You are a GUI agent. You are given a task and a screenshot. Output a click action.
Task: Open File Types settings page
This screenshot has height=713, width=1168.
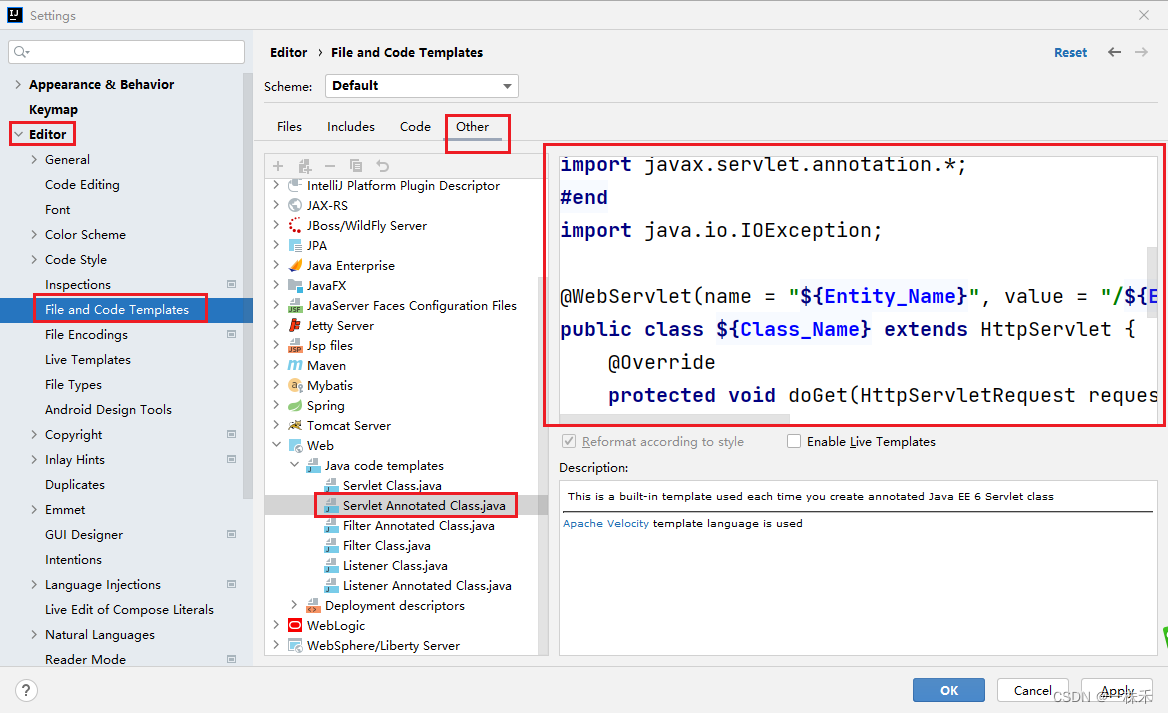click(73, 384)
